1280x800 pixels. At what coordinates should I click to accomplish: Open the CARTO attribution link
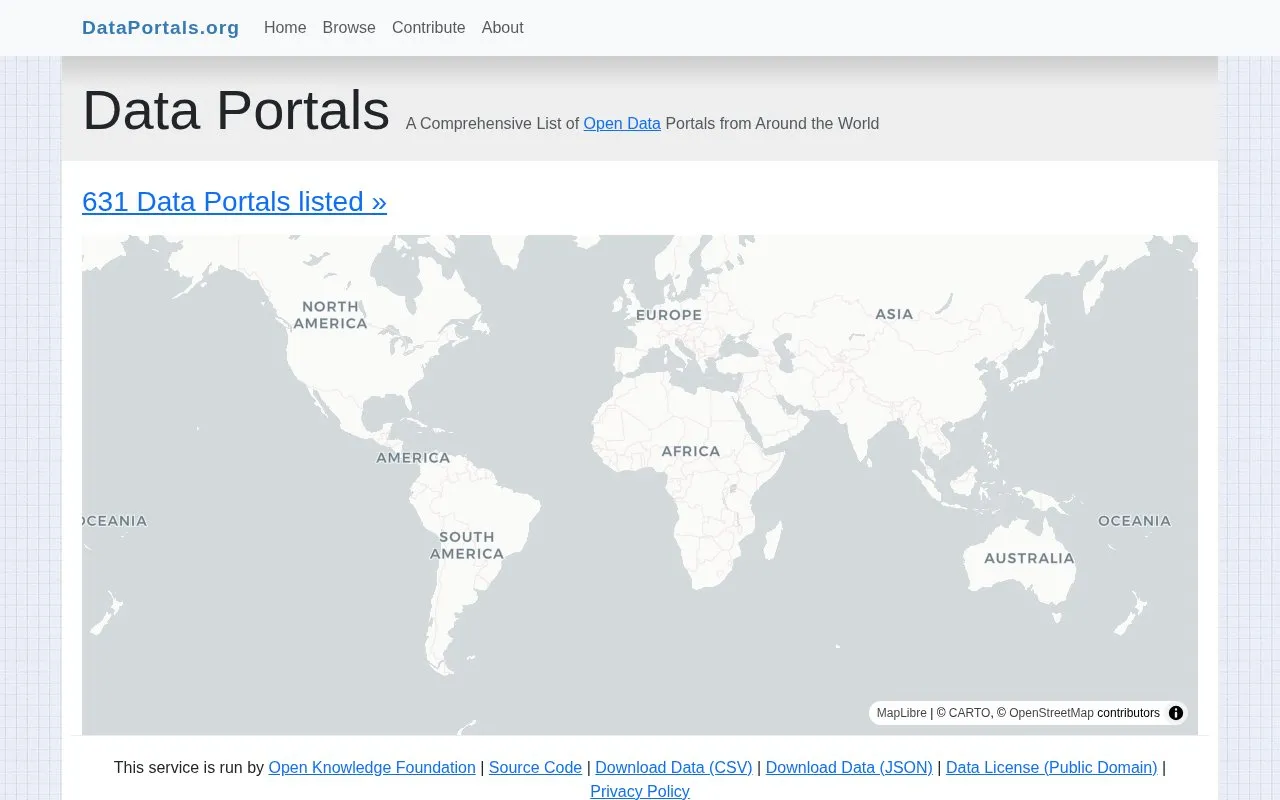(969, 713)
